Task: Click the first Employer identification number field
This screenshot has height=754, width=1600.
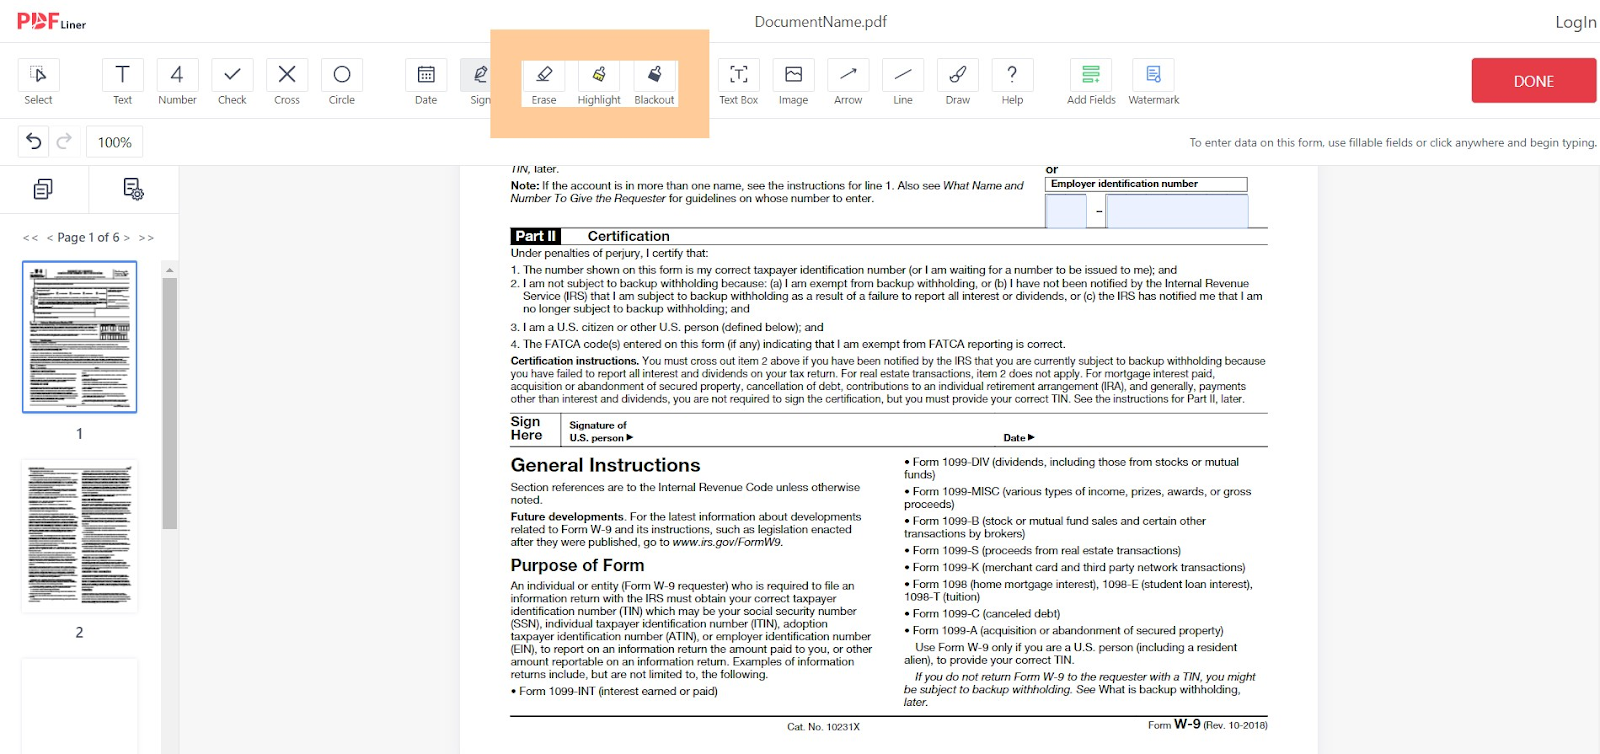Action: click(x=1066, y=211)
